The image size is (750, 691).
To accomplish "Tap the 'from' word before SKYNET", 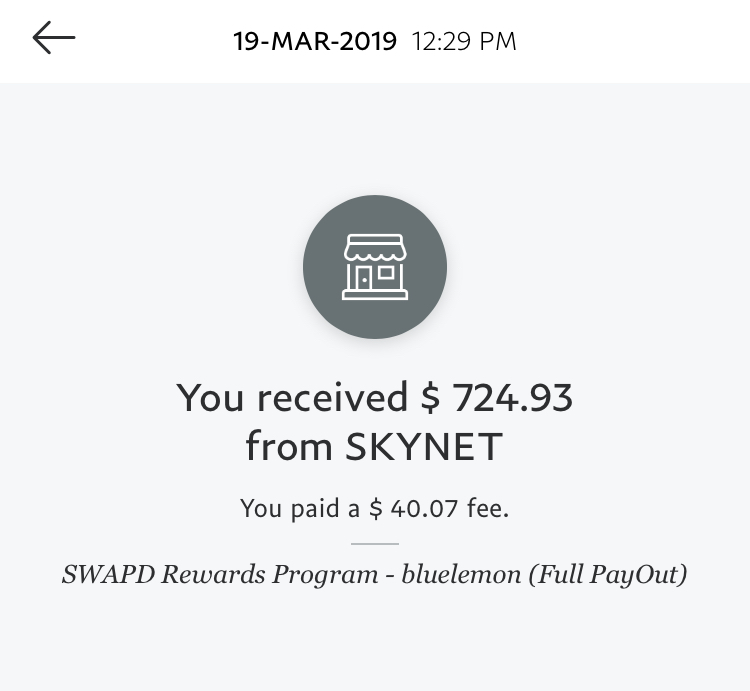I will [289, 445].
